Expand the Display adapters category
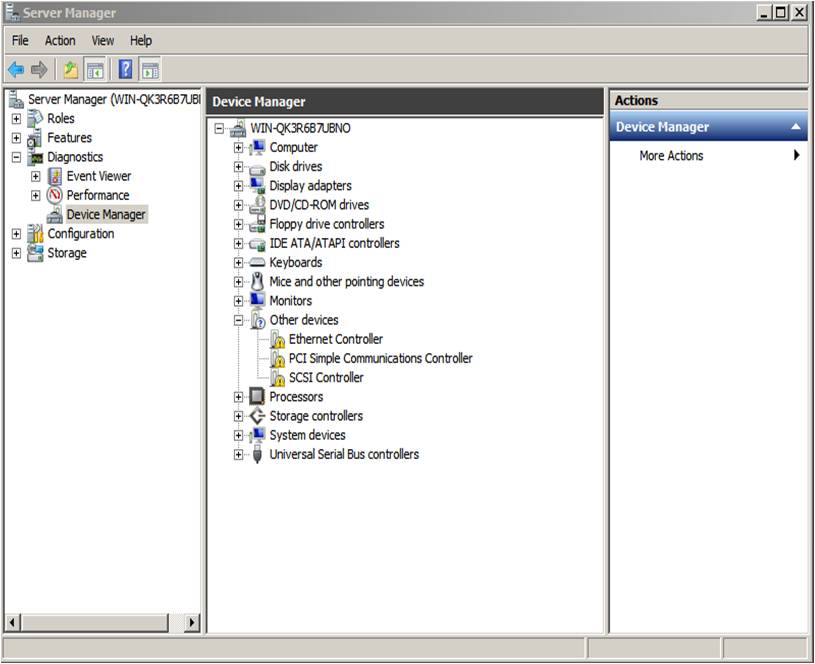The height and width of the screenshot is (664, 815). [239, 186]
